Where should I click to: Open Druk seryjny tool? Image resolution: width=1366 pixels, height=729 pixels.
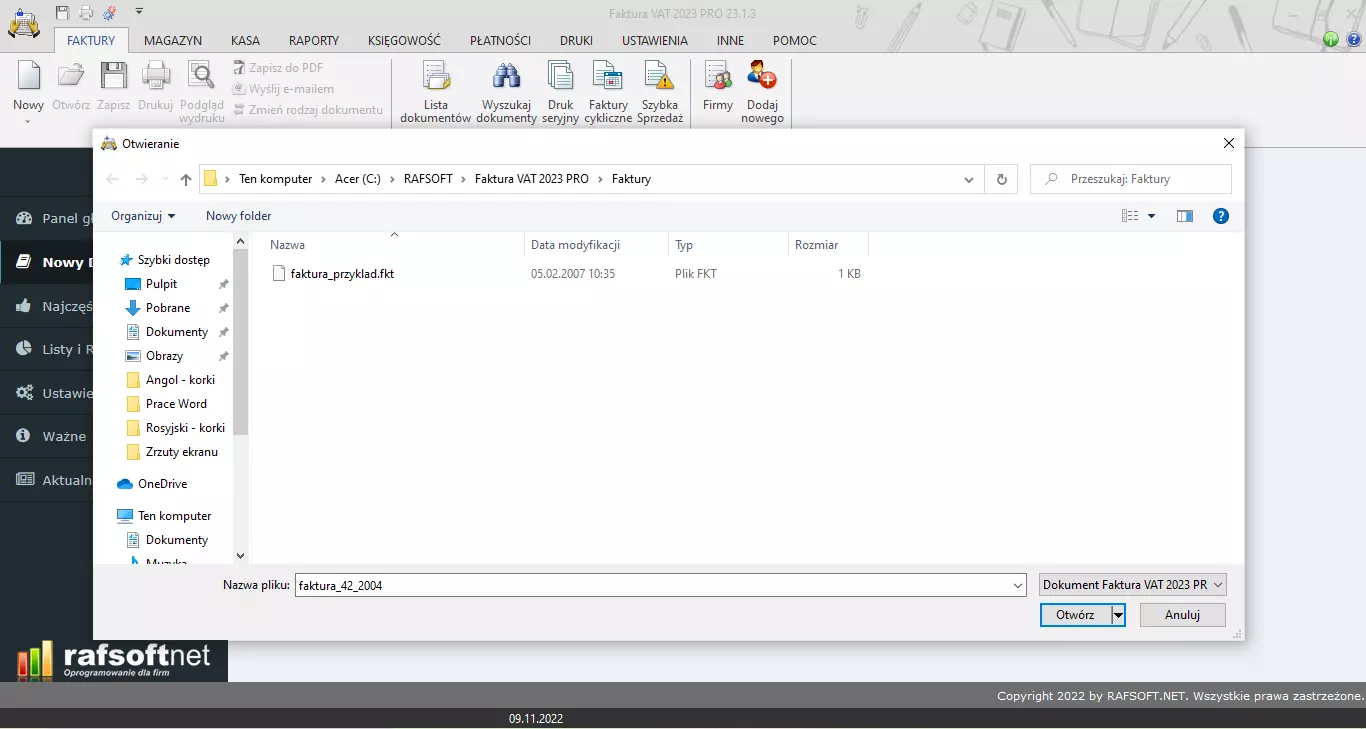click(560, 90)
